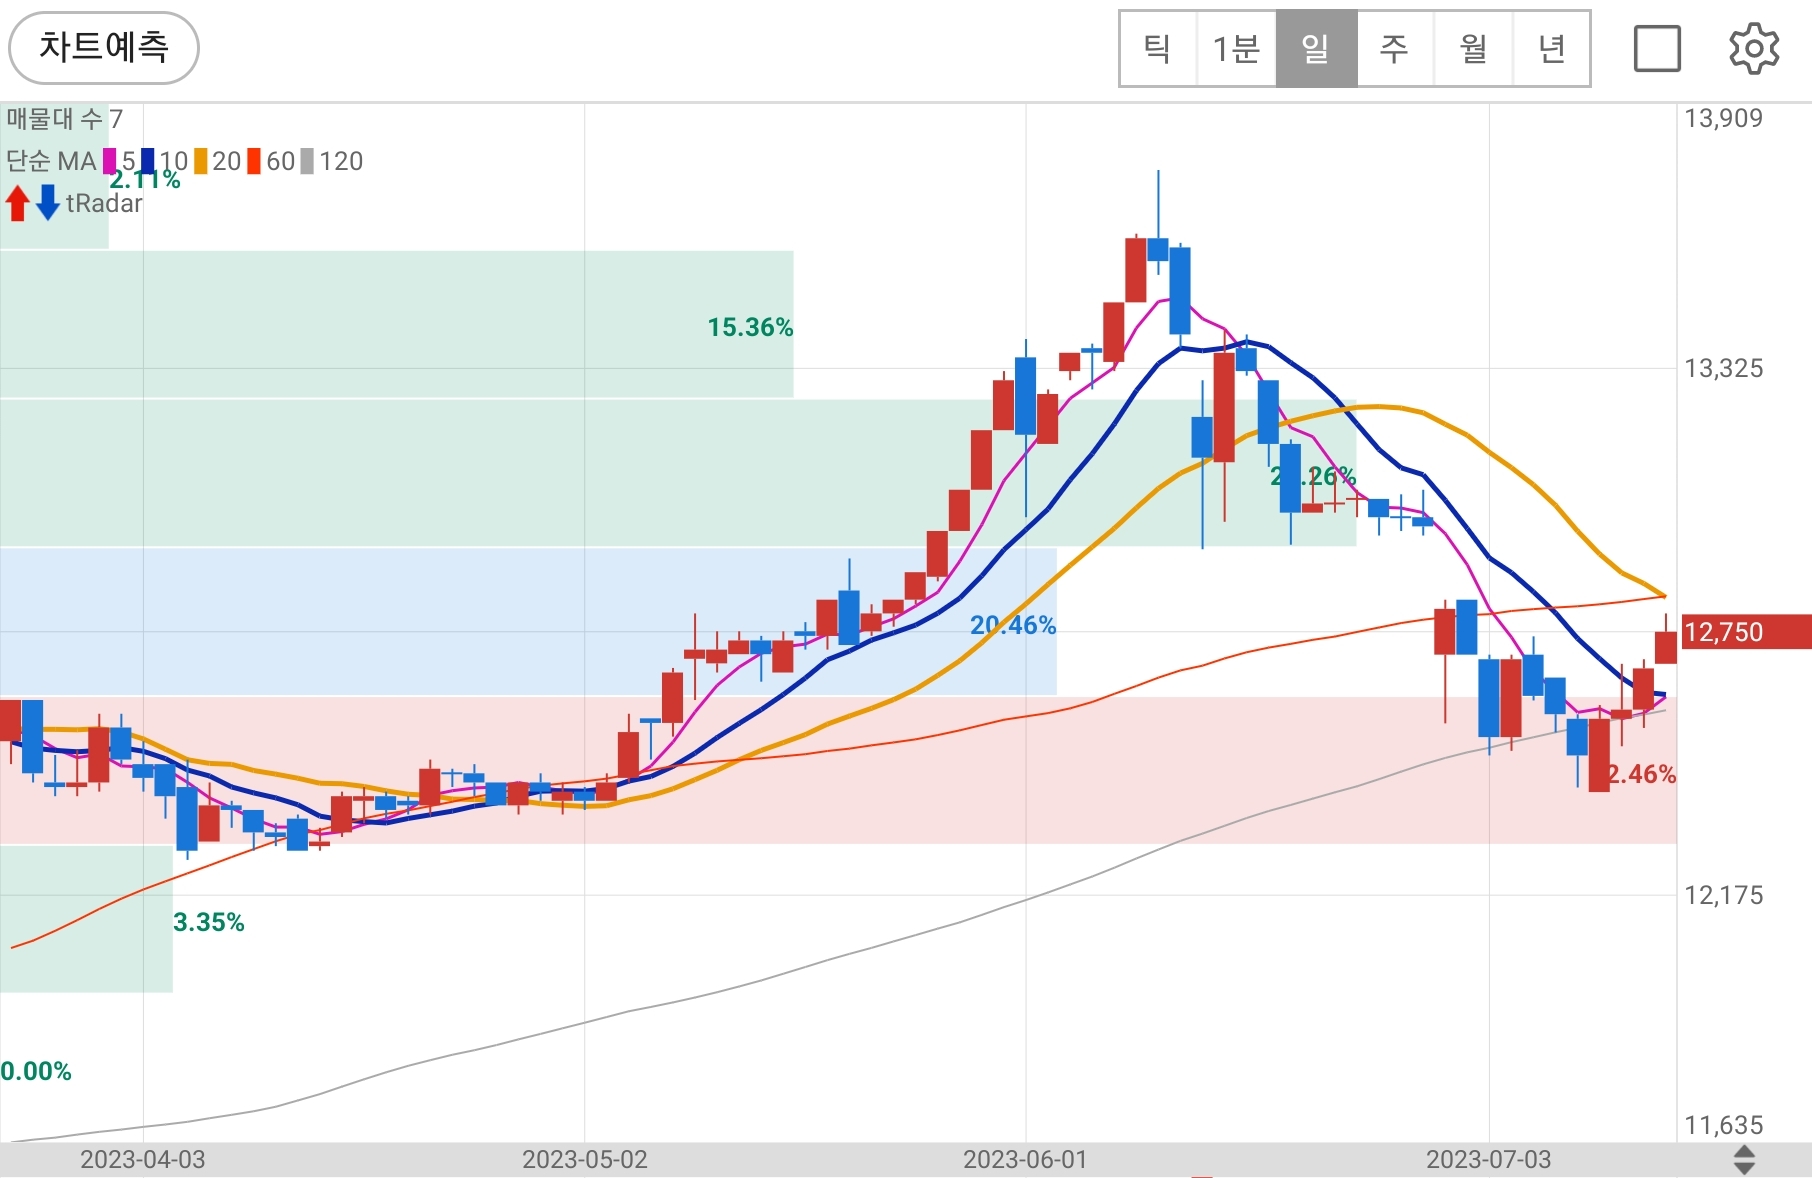Screen dimensions: 1812x1178
Task: Switch to the 틱 tick timeframe
Action: tap(1158, 48)
